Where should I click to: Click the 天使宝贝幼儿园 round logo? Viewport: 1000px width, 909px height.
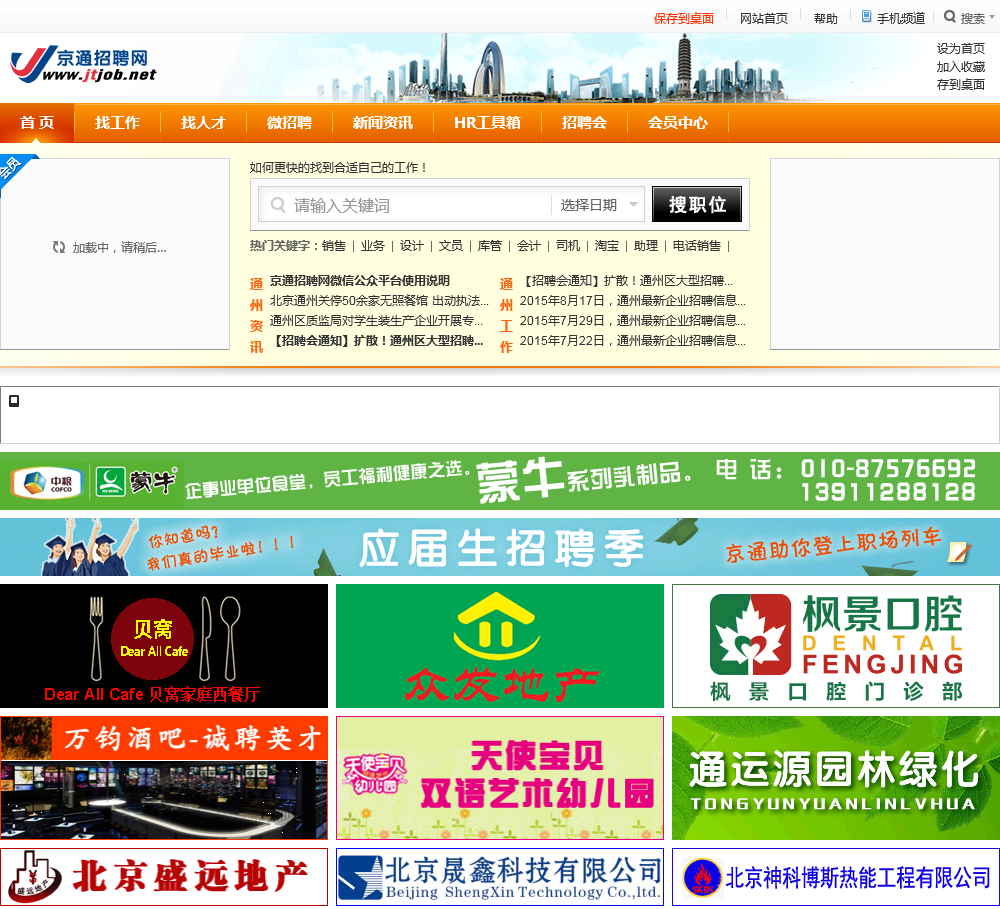tap(374, 774)
